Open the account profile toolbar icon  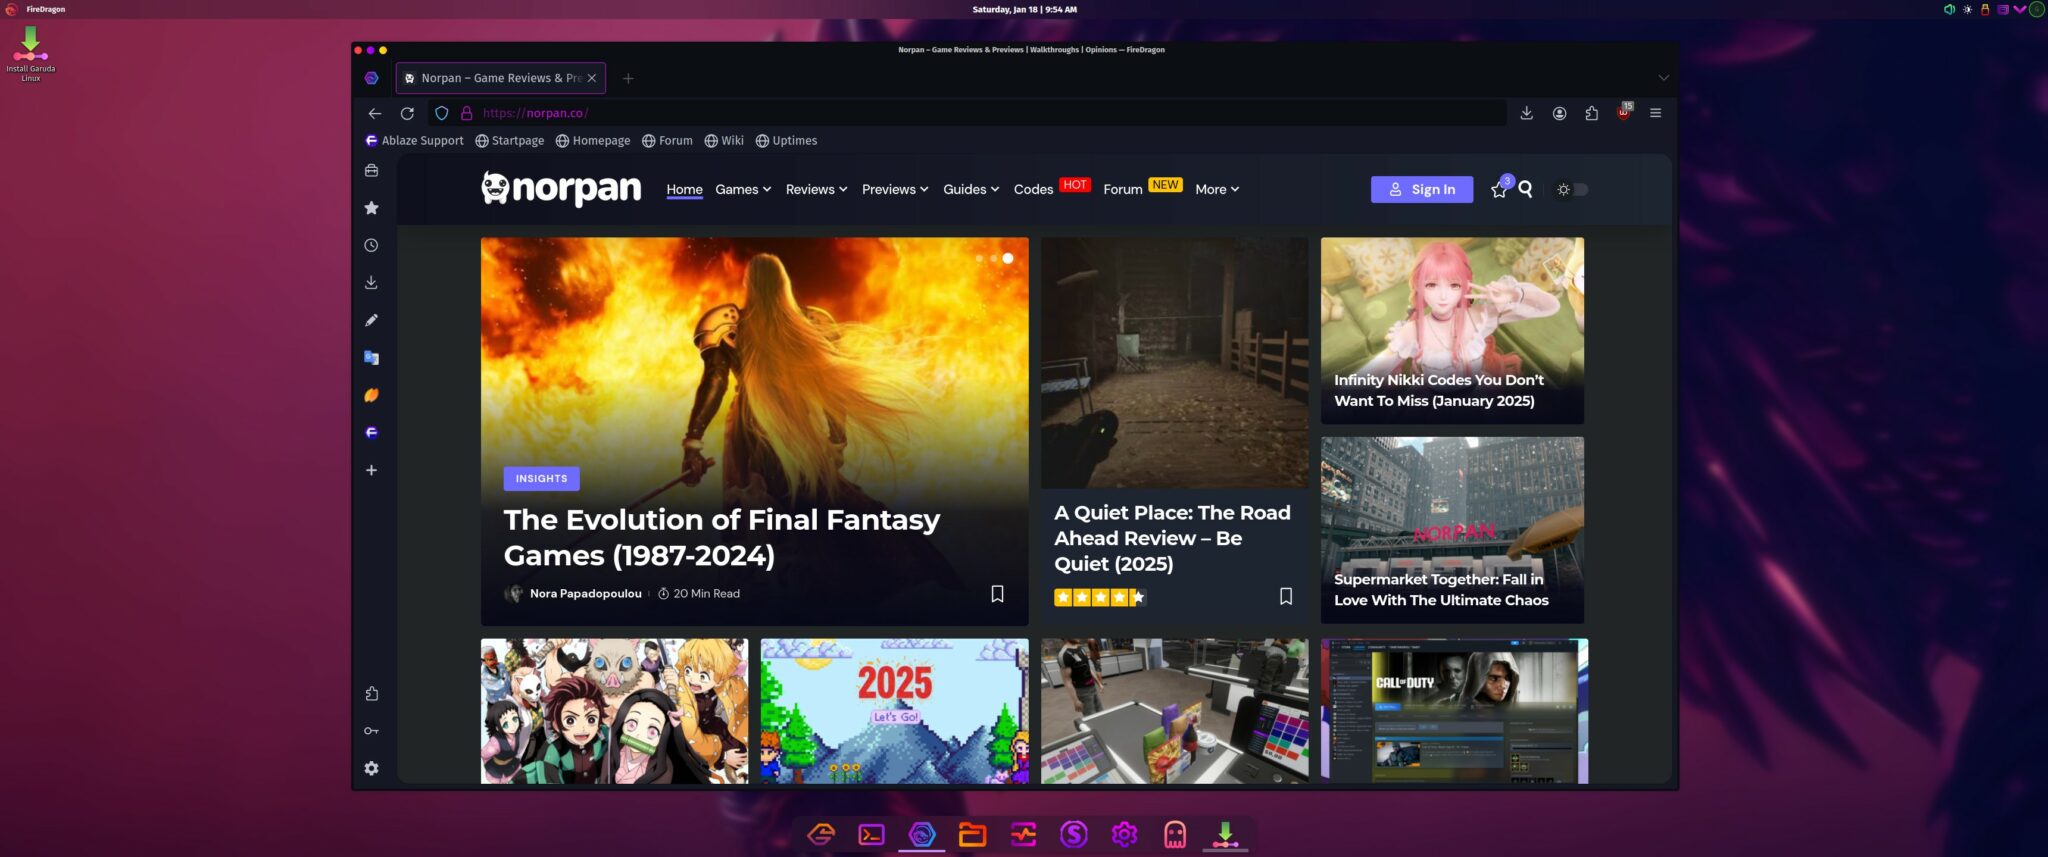(1559, 113)
